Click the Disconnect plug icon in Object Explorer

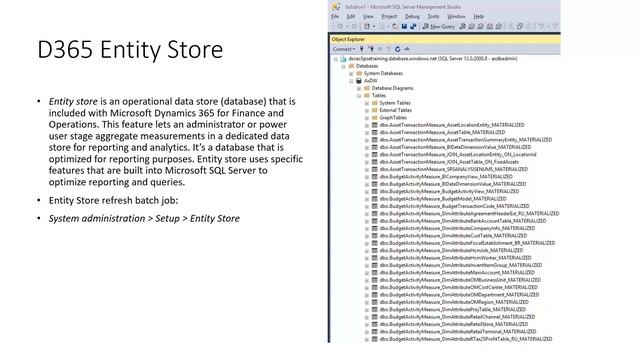coord(371,49)
